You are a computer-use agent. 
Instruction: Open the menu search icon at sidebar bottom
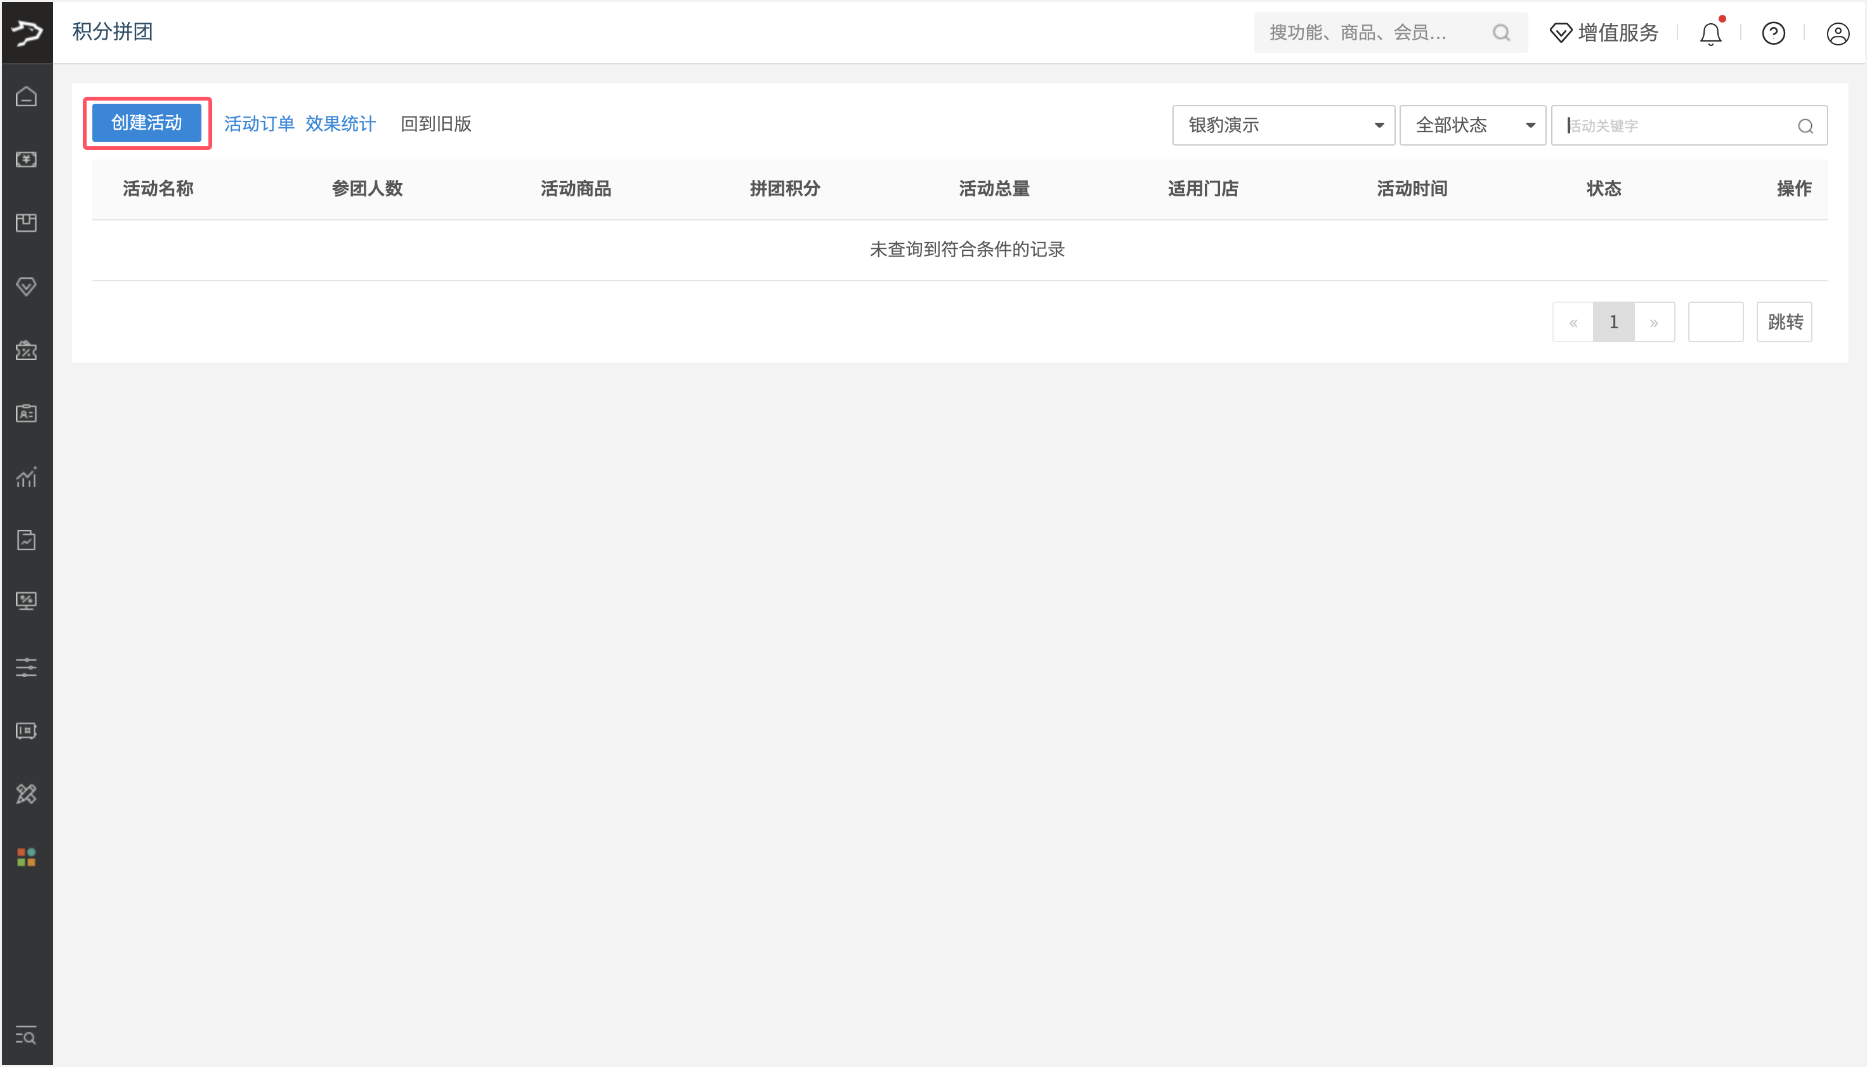pyautogui.click(x=27, y=1036)
